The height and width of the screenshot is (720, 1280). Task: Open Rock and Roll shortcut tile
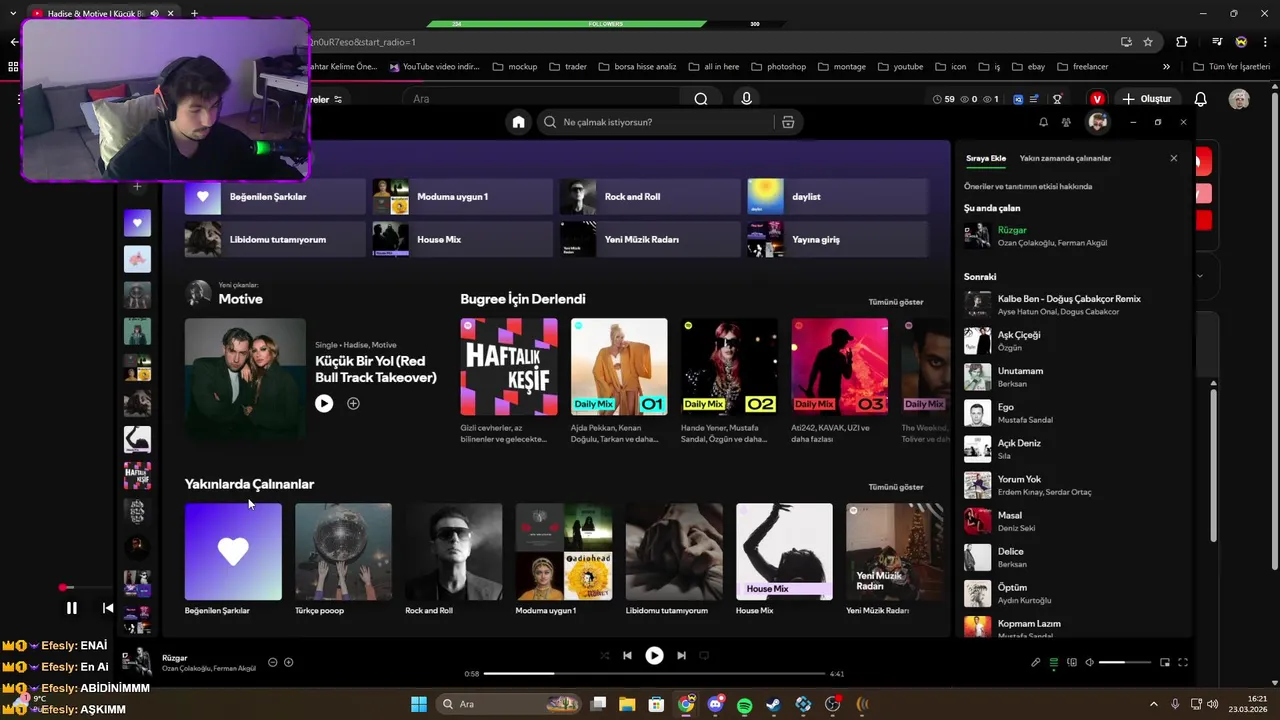(x=650, y=197)
